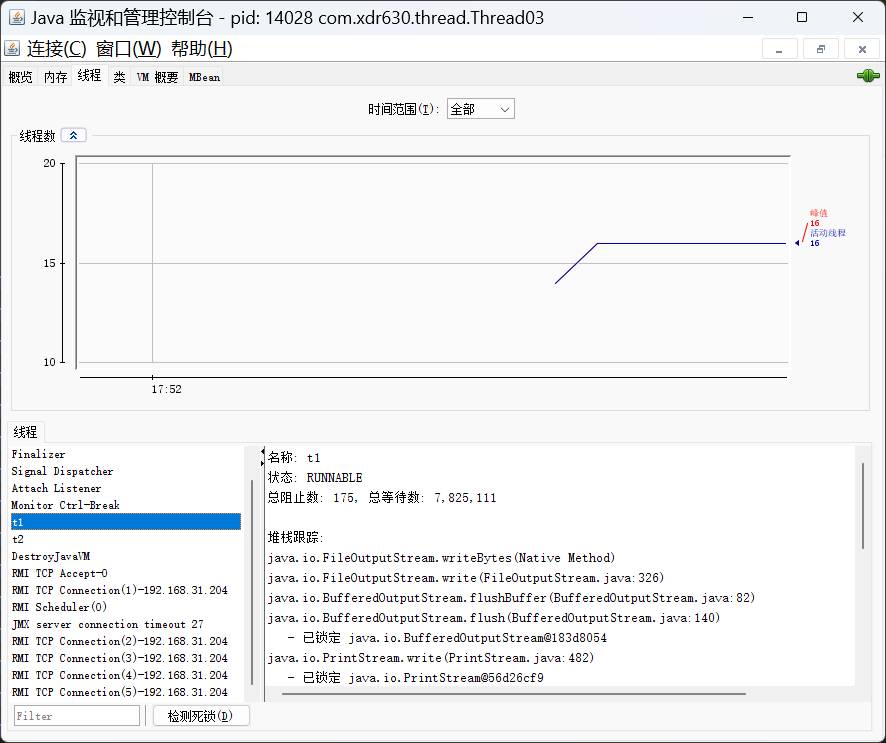Open the 时间范围 dropdown
This screenshot has height=743, width=886.
coord(480,109)
